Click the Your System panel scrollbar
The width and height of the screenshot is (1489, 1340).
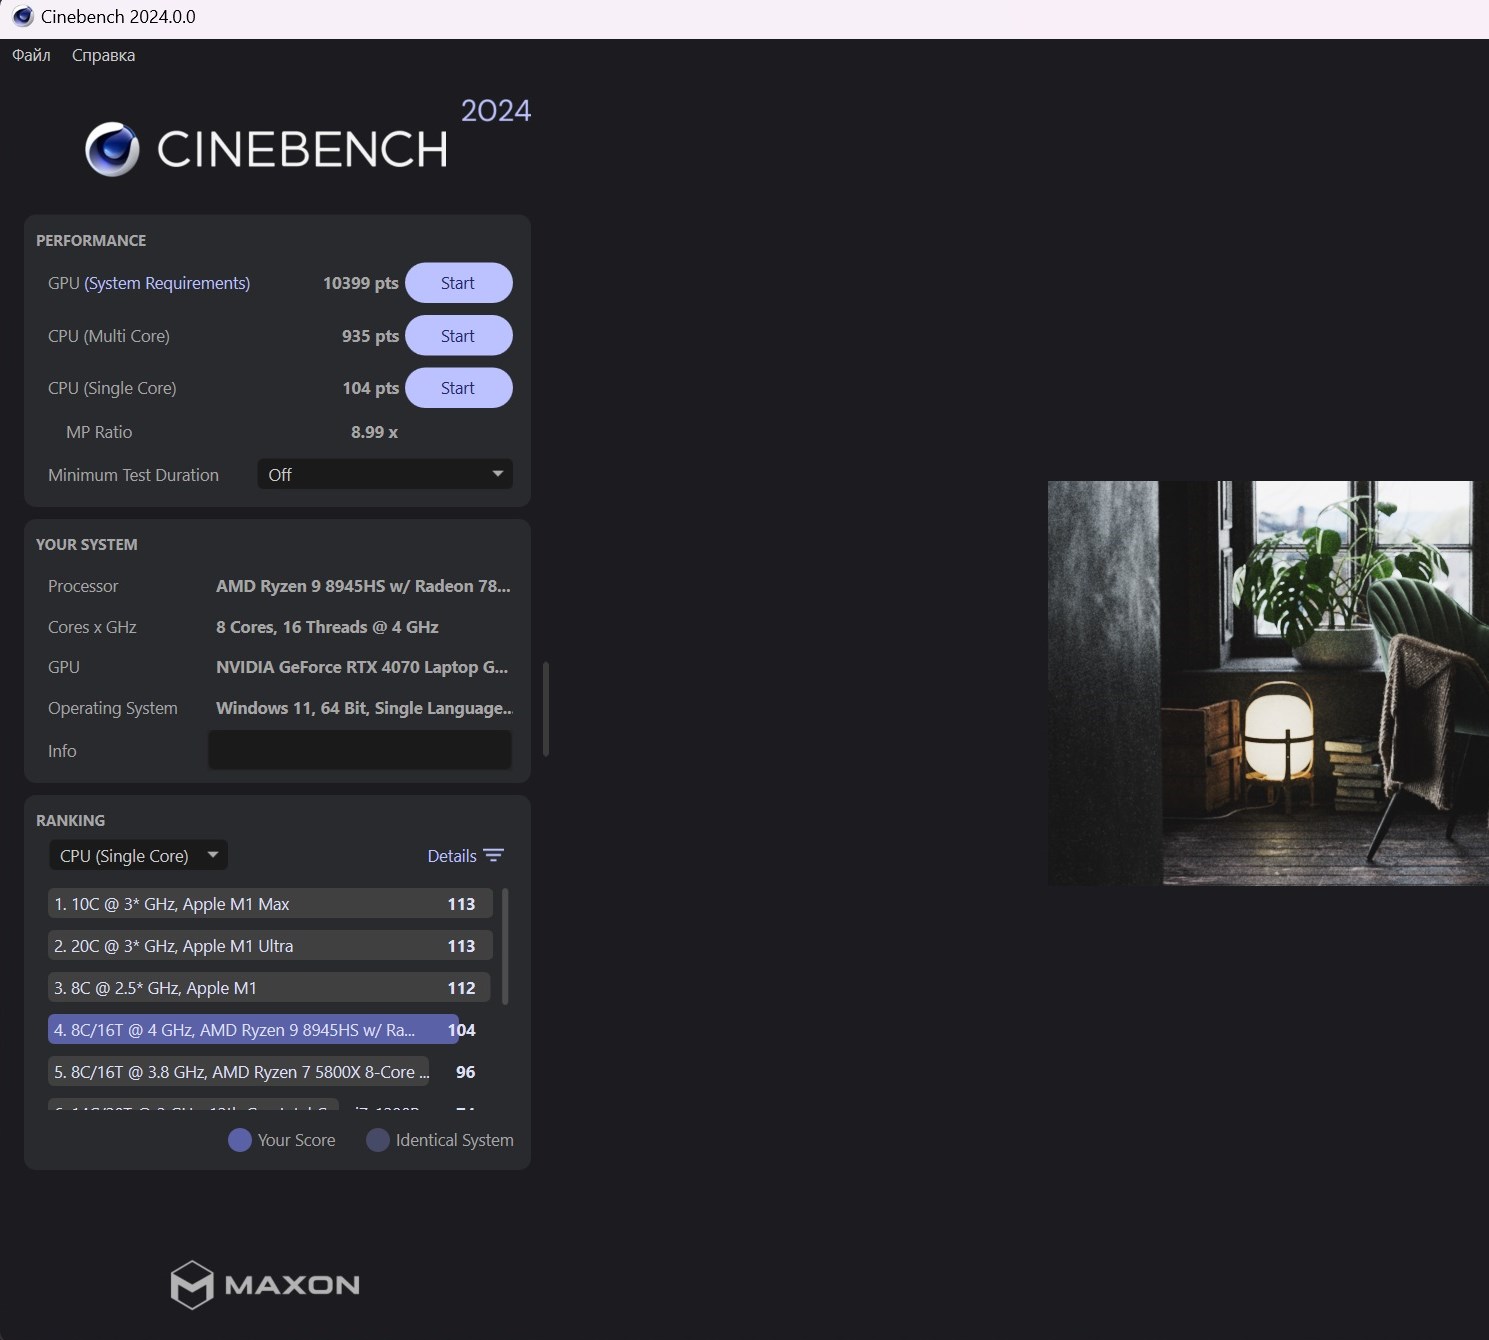(545, 708)
